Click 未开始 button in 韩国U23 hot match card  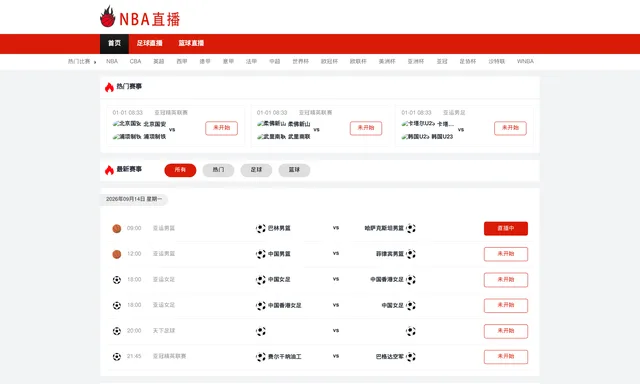point(510,128)
